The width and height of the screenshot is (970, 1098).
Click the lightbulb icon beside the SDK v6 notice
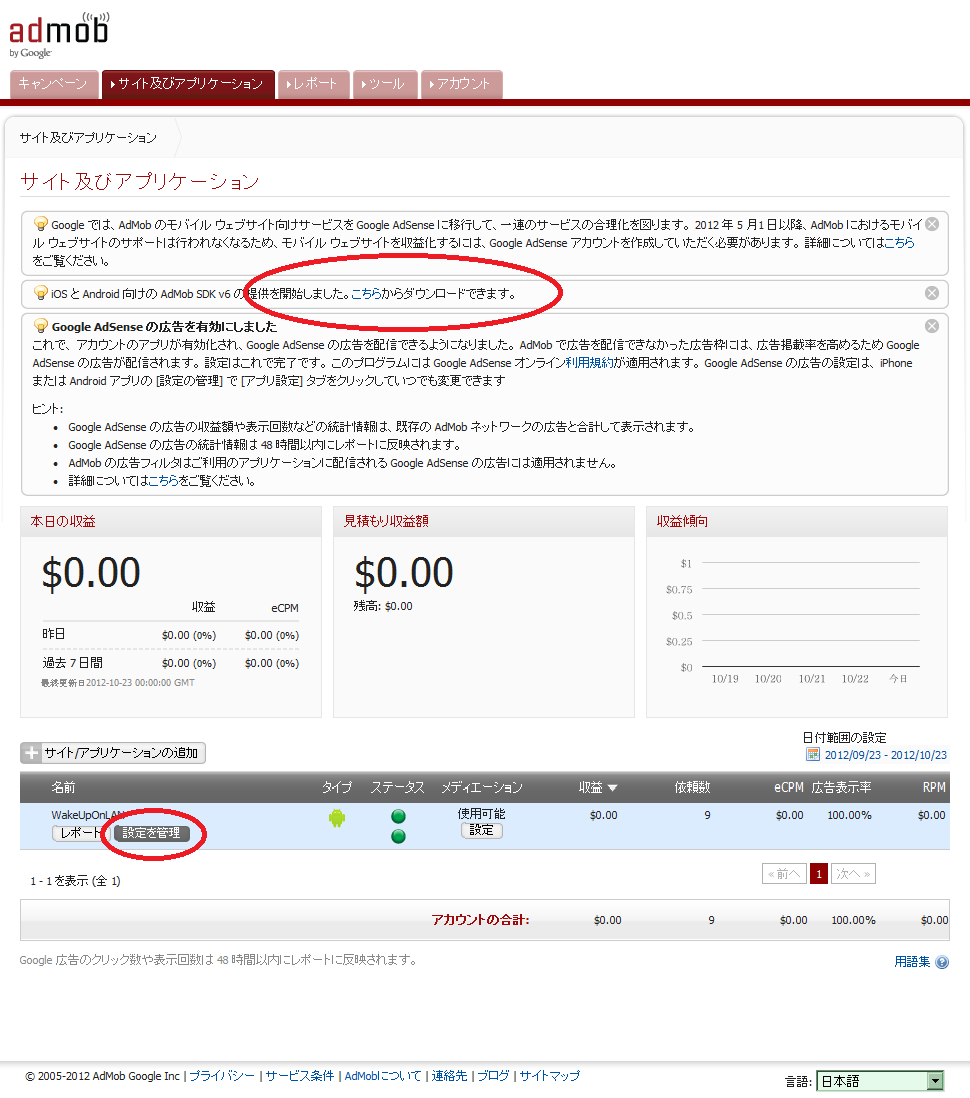(x=41, y=293)
